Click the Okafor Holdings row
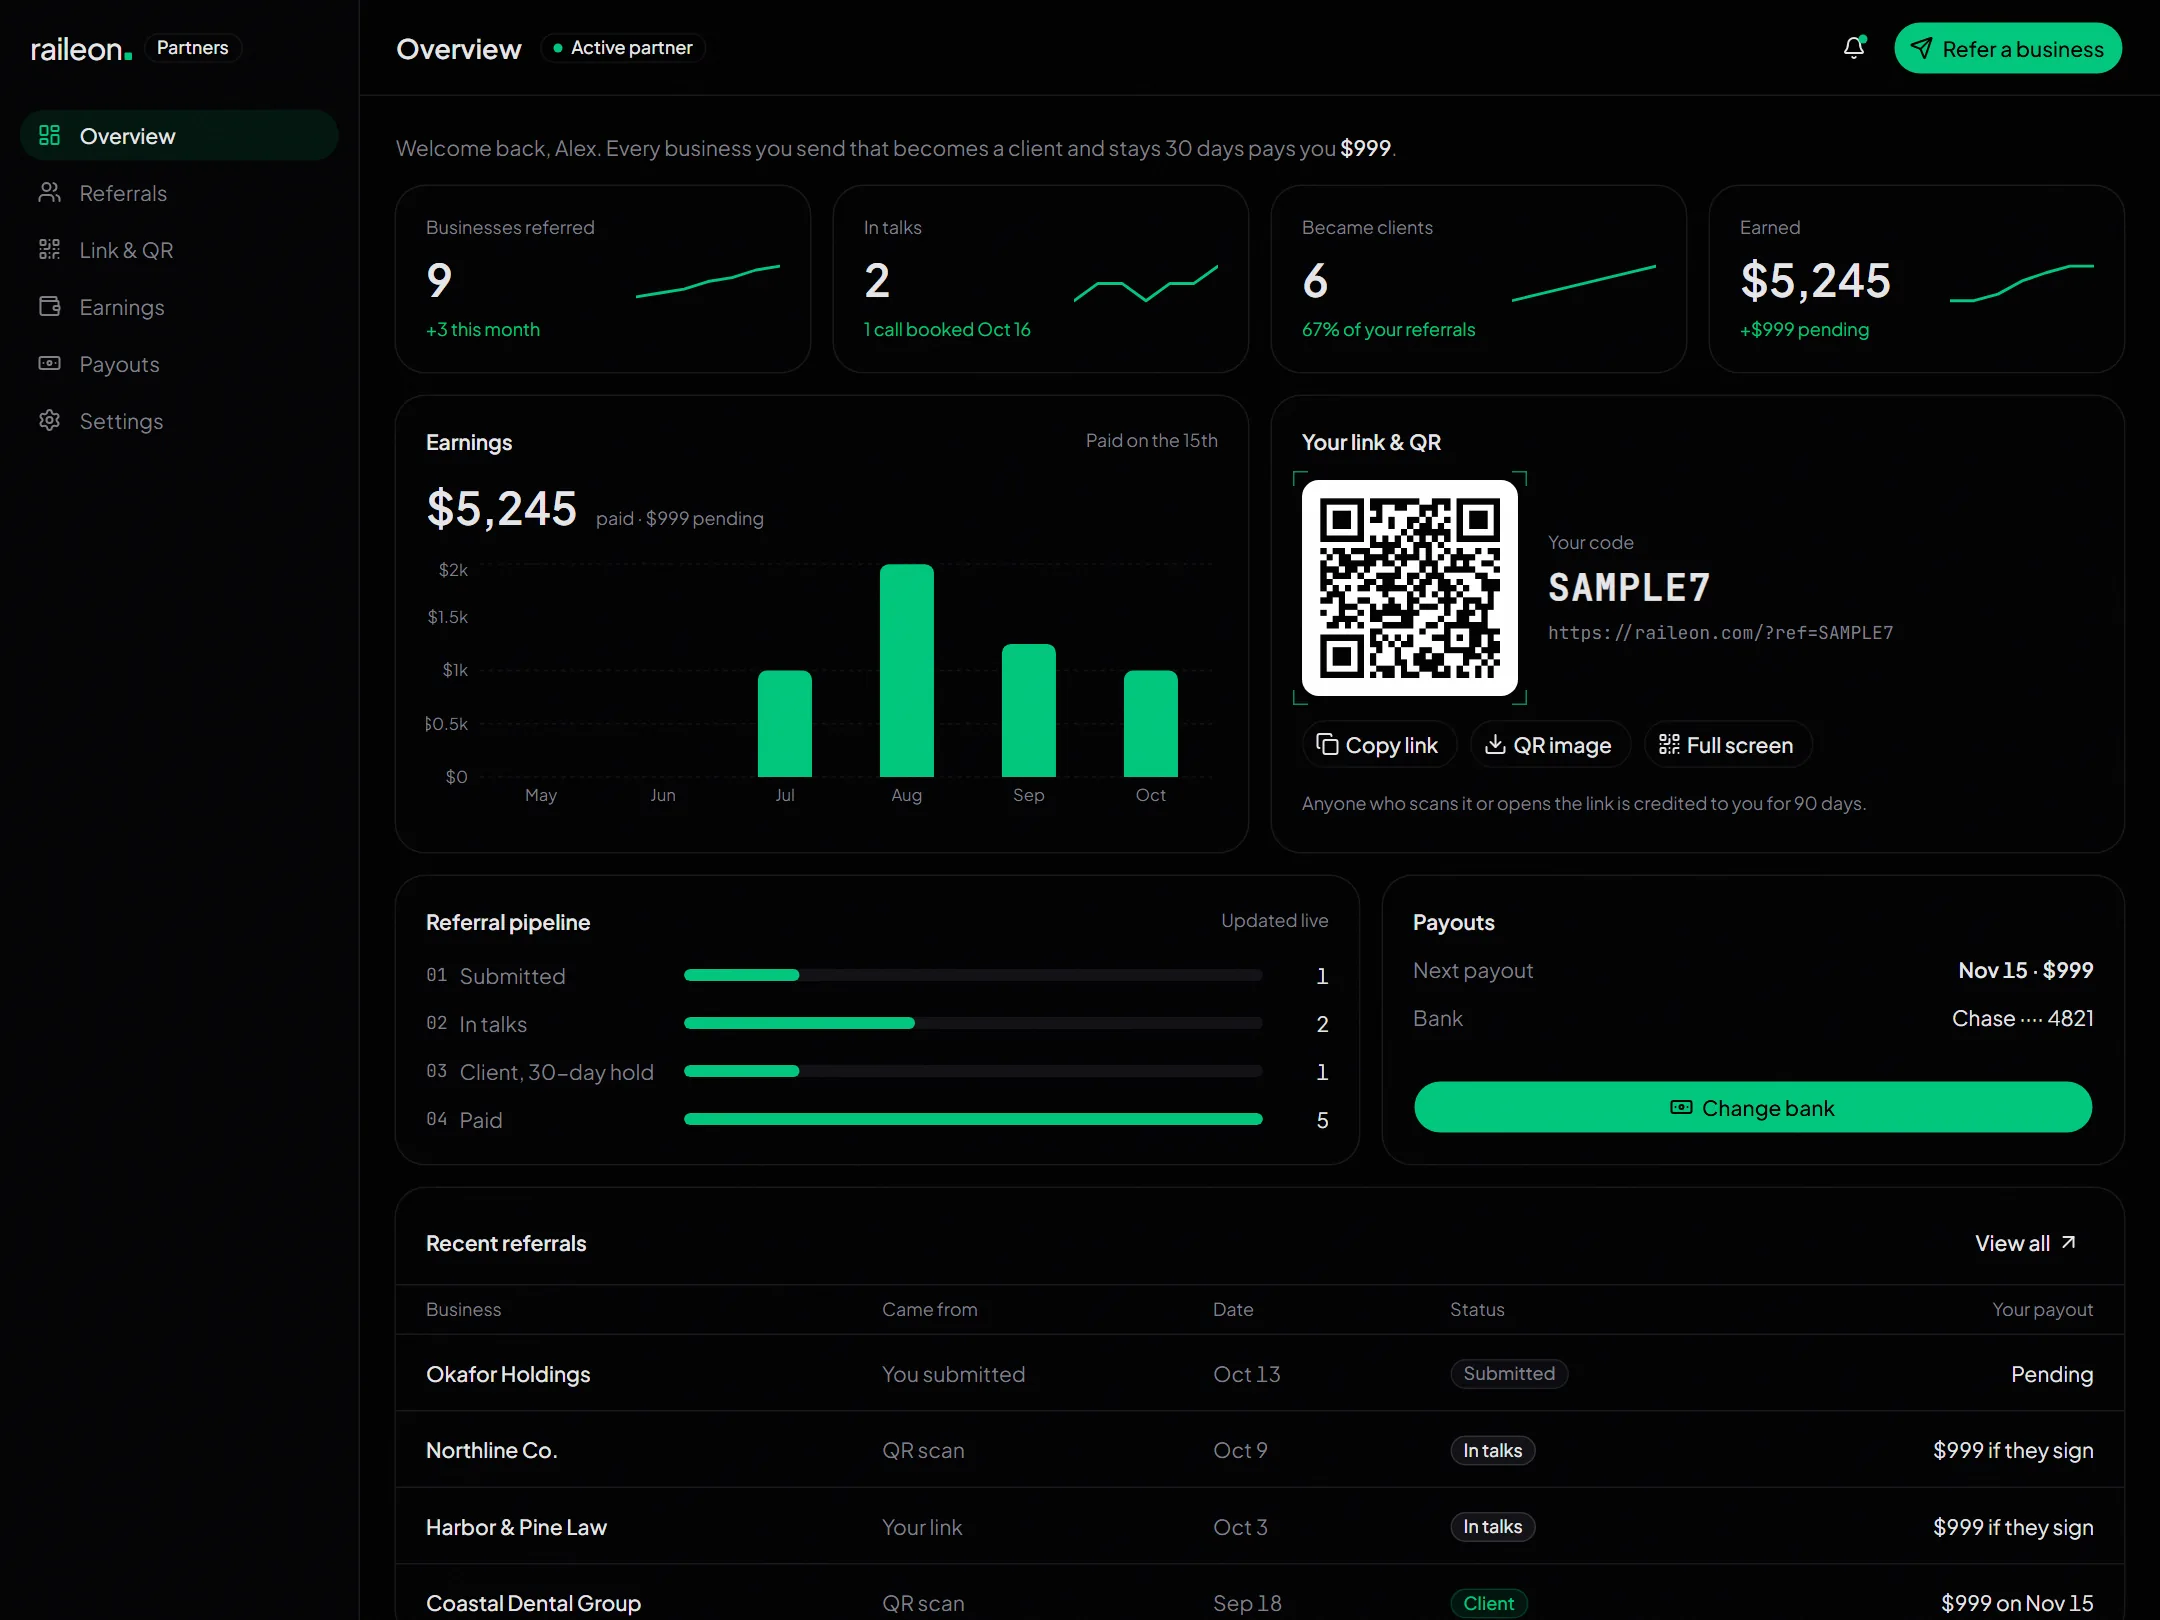Viewport: 2160px width, 1620px height. click(x=1259, y=1373)
